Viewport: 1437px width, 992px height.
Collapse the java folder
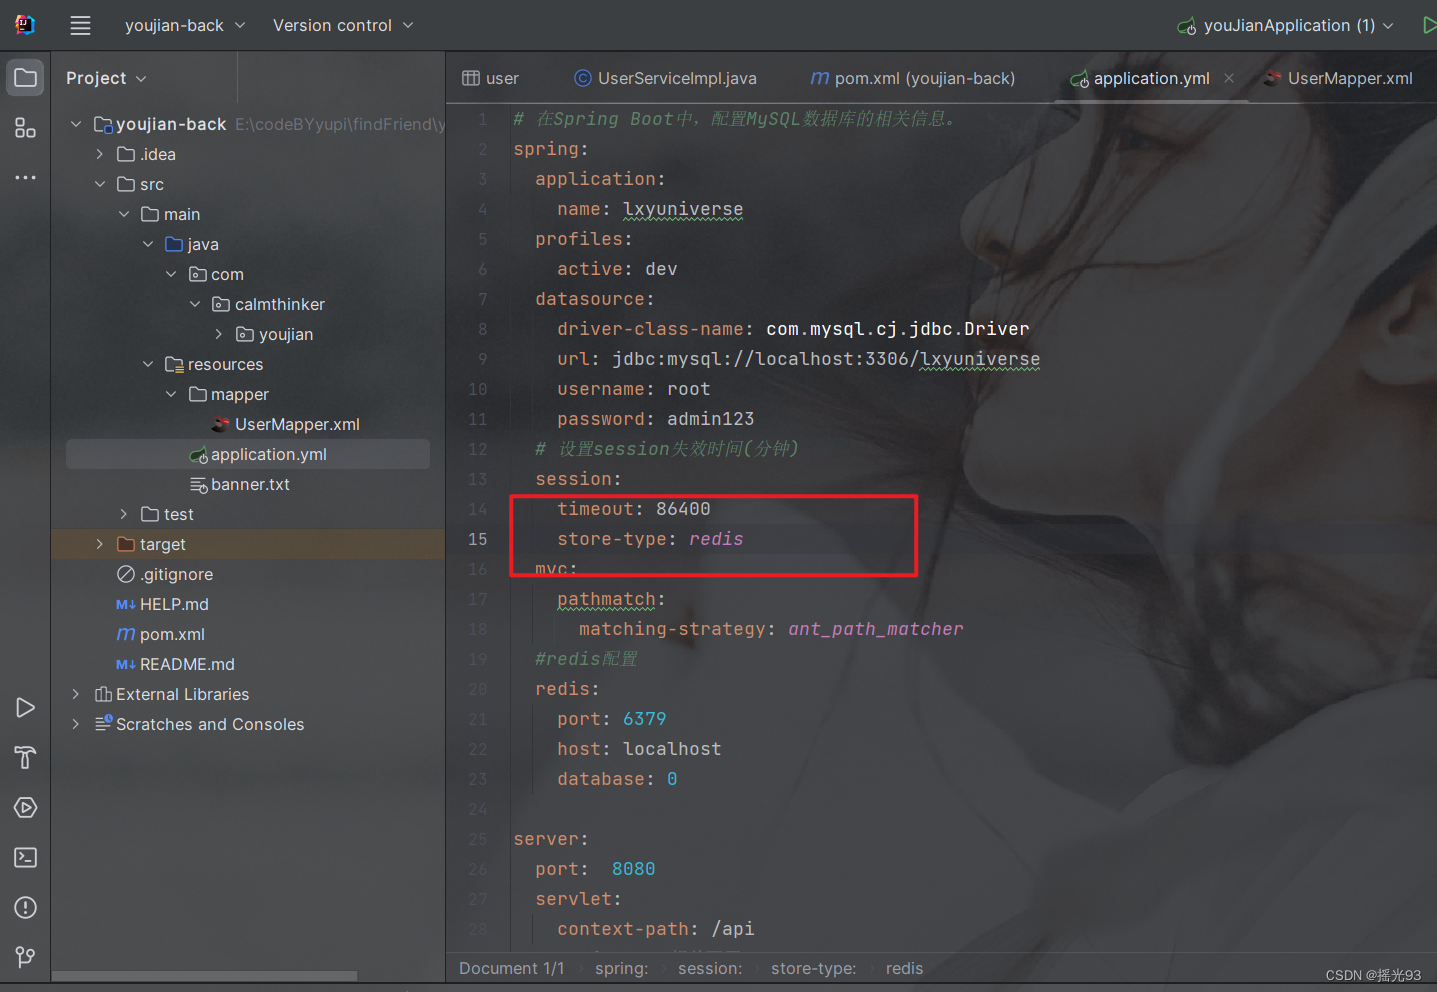(x=148, y=244)
